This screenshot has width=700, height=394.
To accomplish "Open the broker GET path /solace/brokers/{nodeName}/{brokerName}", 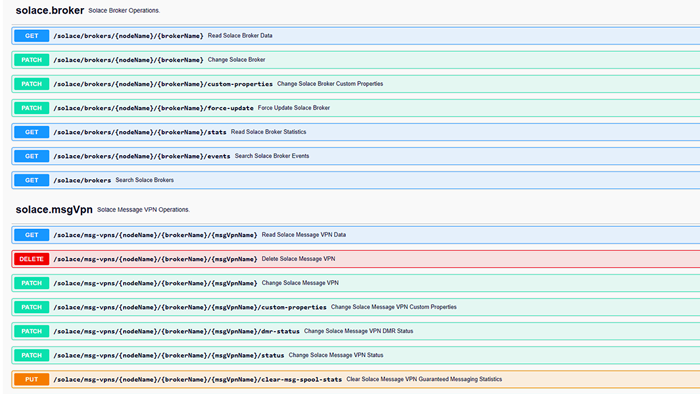I will (x=128, y=36).
